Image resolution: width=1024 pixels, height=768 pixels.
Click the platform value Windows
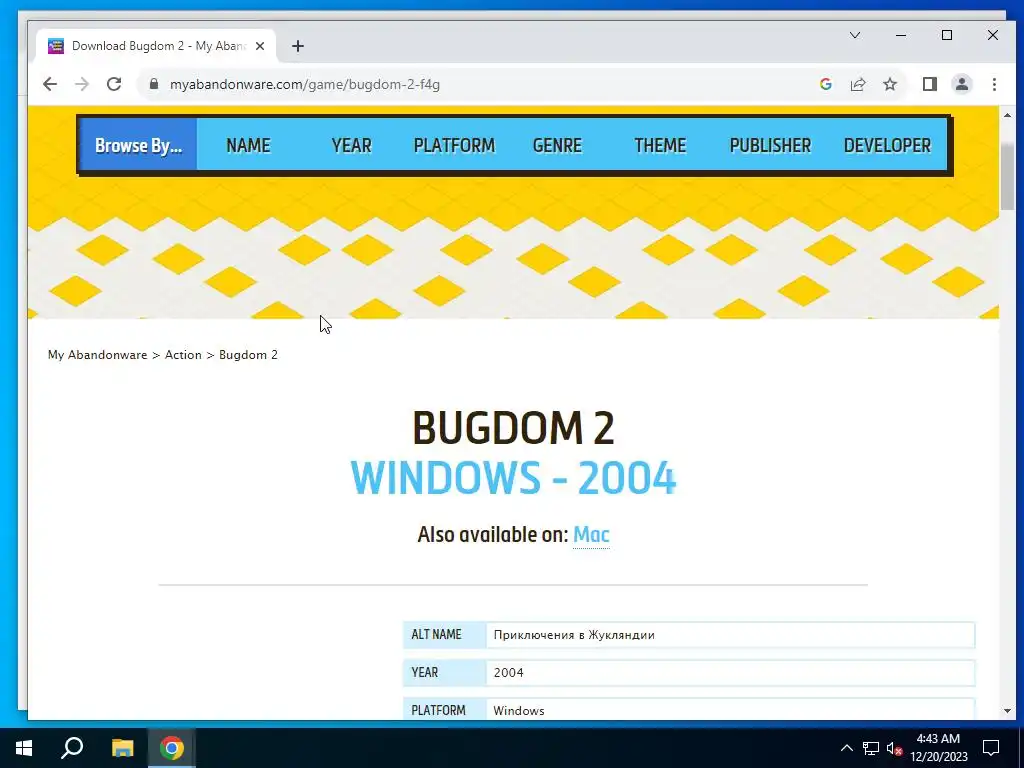pyautogui.click(x=519, y=711)
